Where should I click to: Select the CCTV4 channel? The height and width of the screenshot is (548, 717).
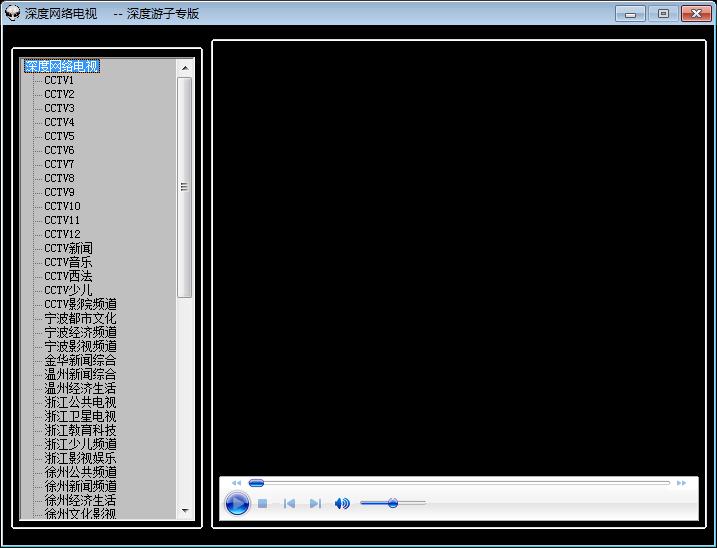point(59,123)
